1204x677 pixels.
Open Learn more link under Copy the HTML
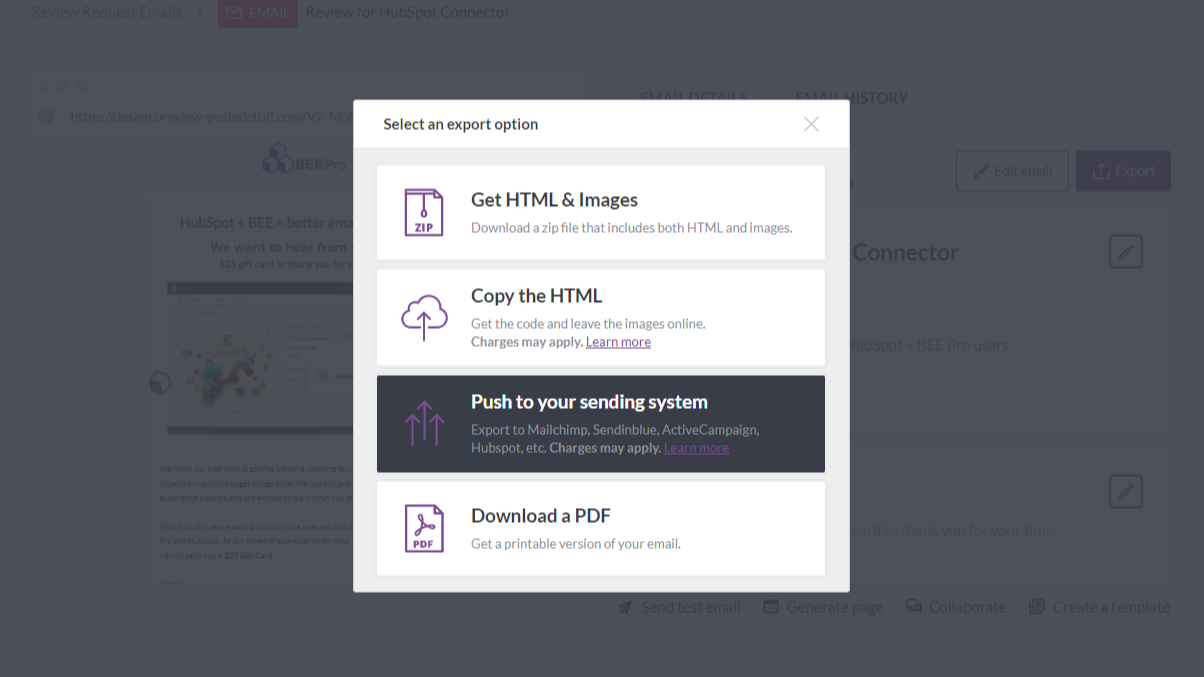[618, 342]
